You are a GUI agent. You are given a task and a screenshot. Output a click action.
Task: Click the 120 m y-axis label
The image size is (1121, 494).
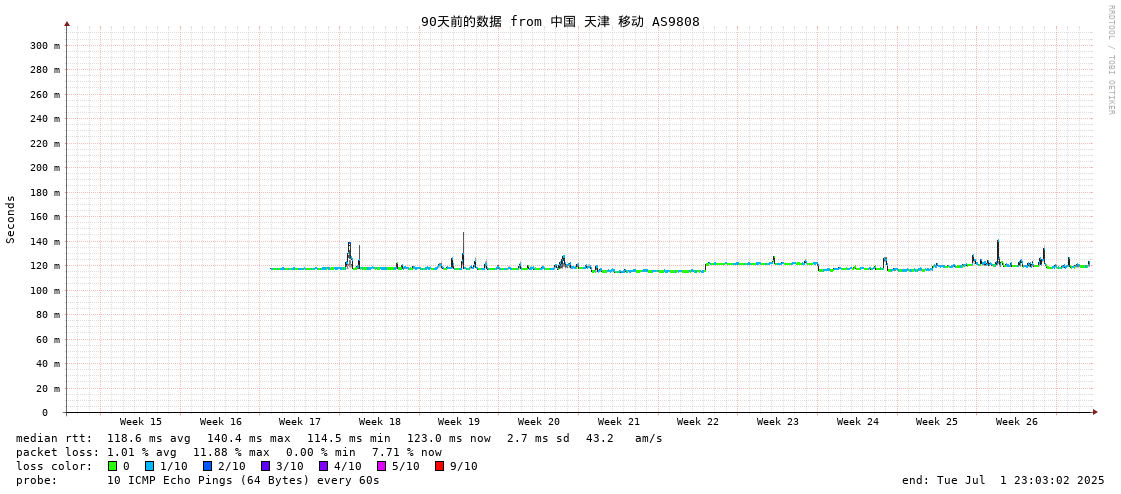pos(45,266)
